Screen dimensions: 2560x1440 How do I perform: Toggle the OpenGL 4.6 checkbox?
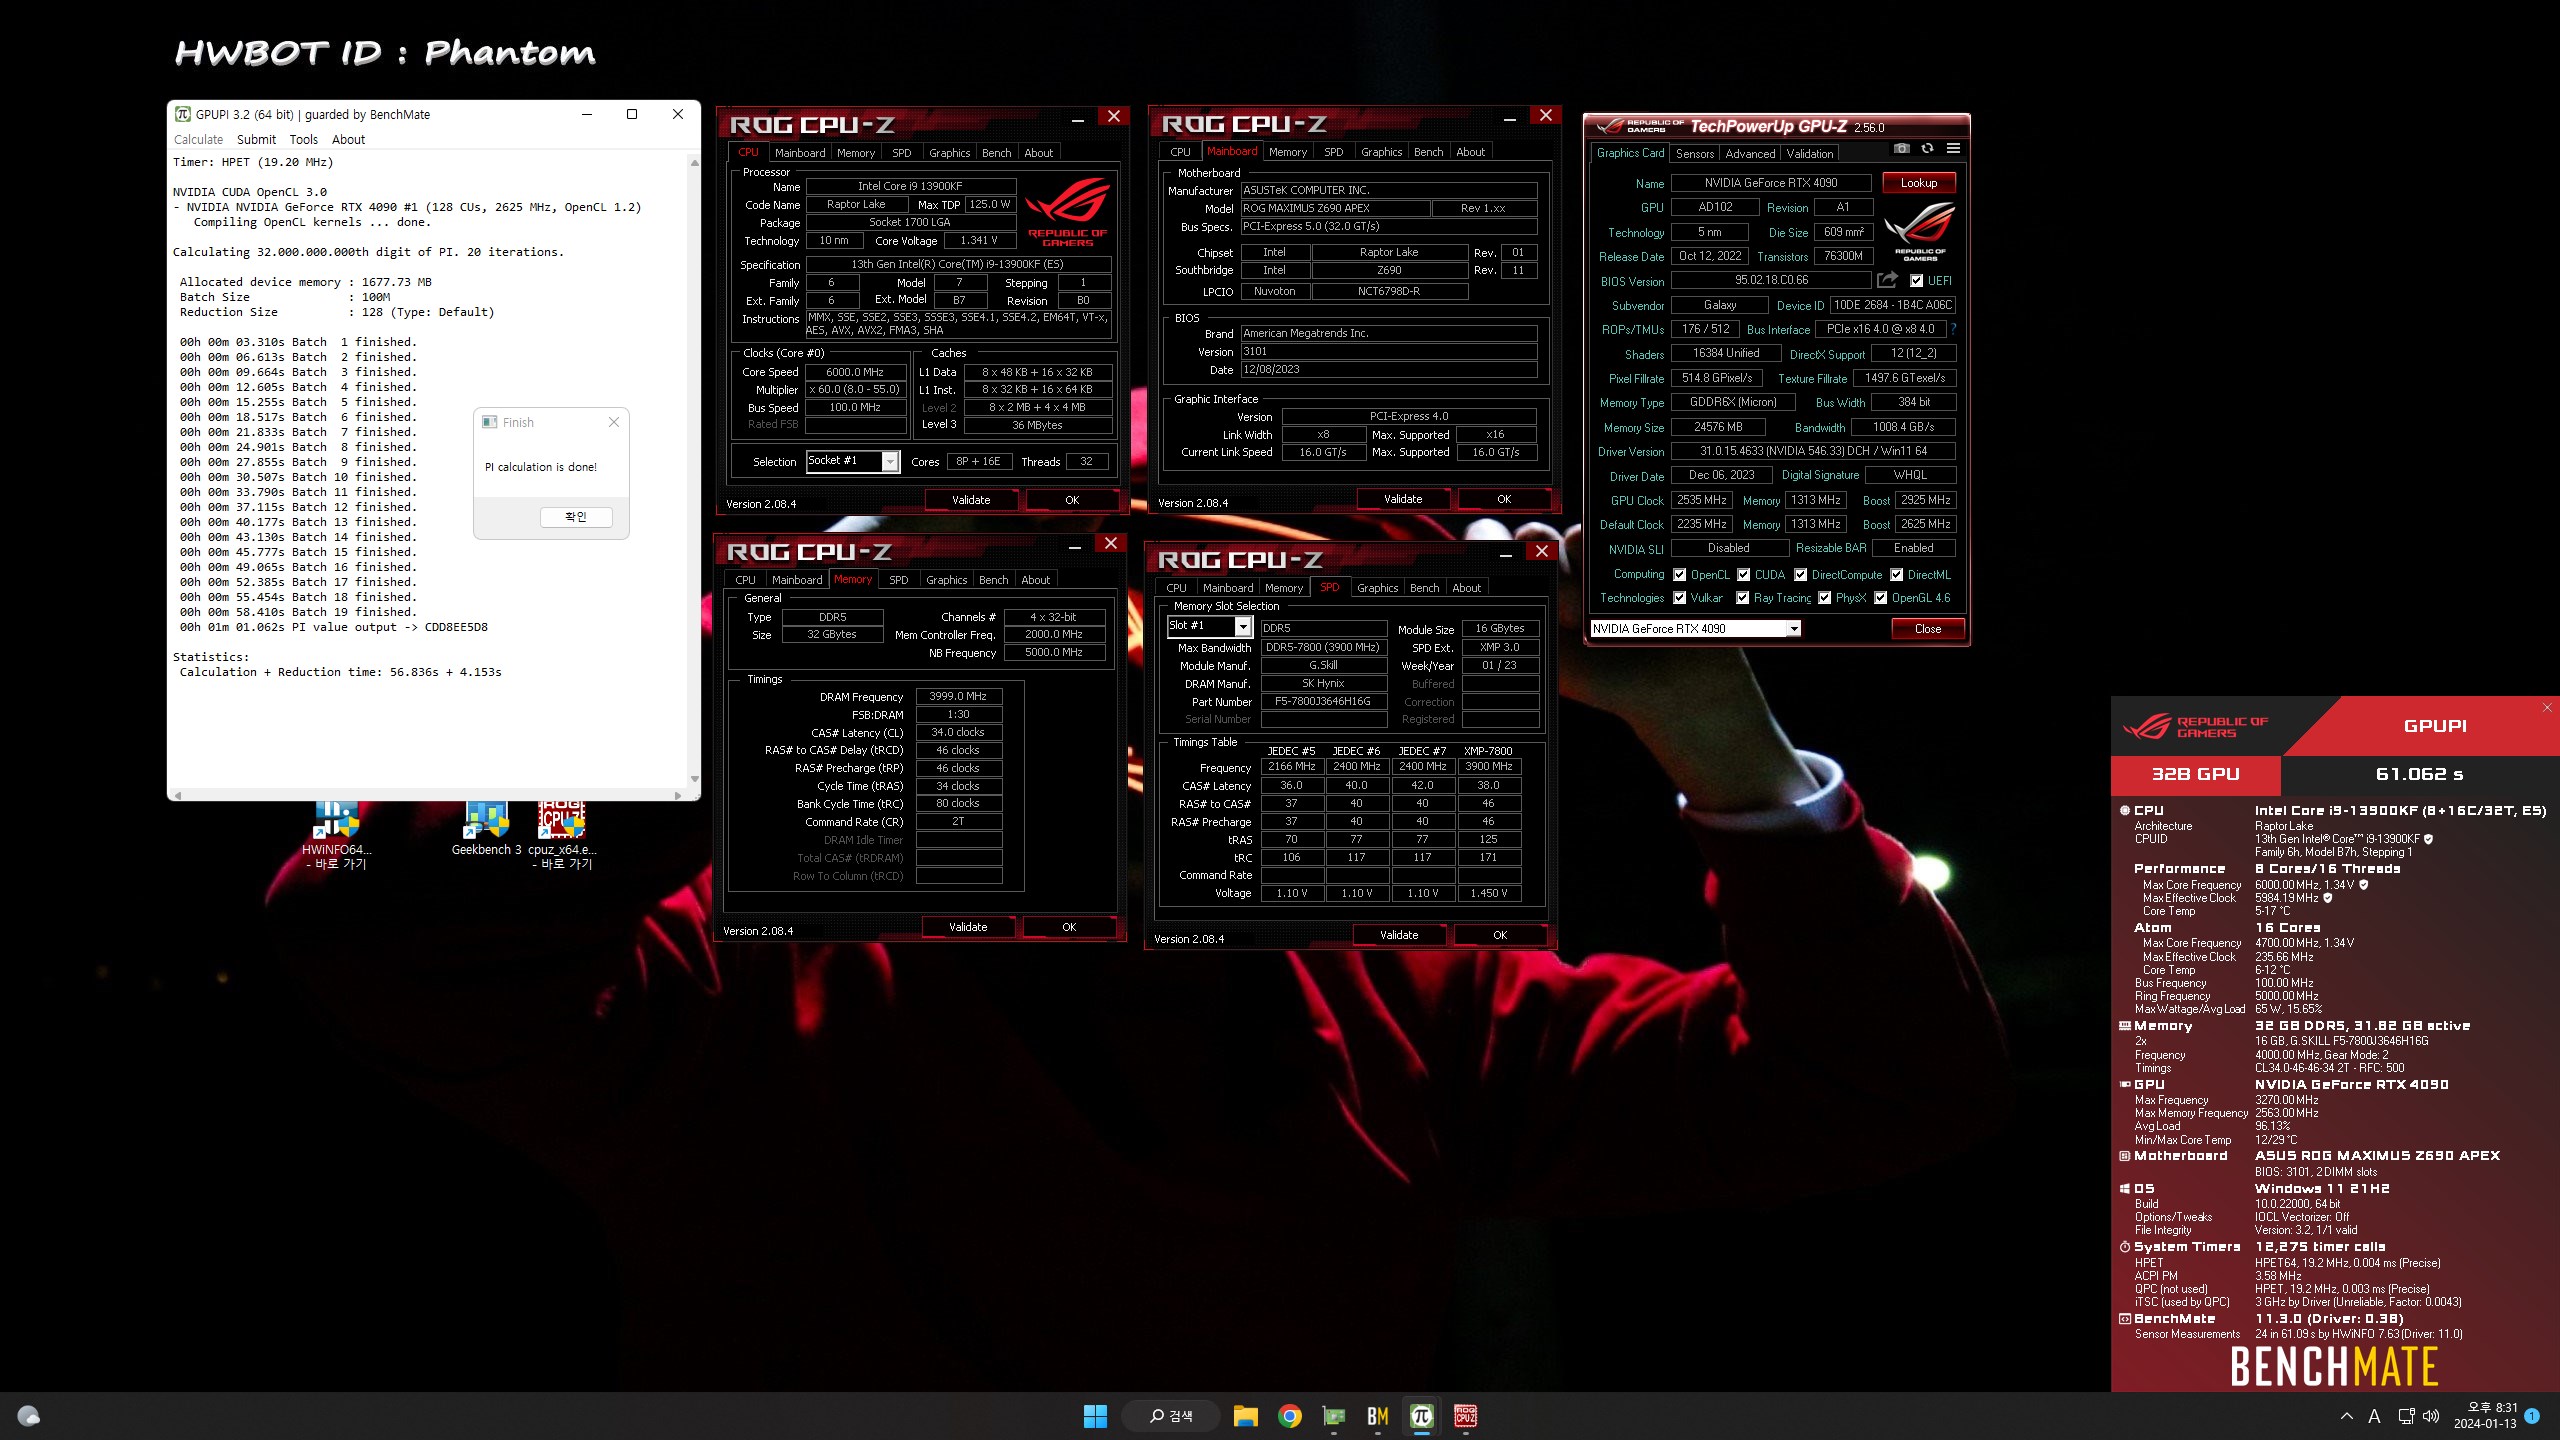click(1881, 598)
